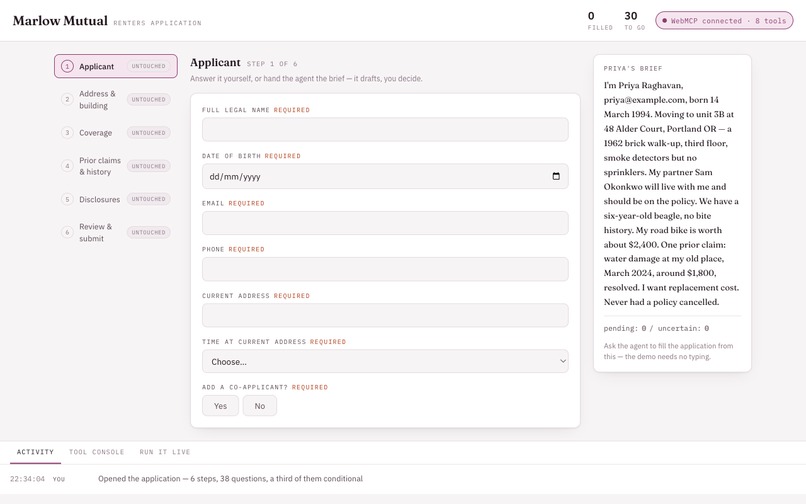Switch to the Run It Live tab
Image resolution: width=806 pixels, height=504 pixels.
click(165, 452)
